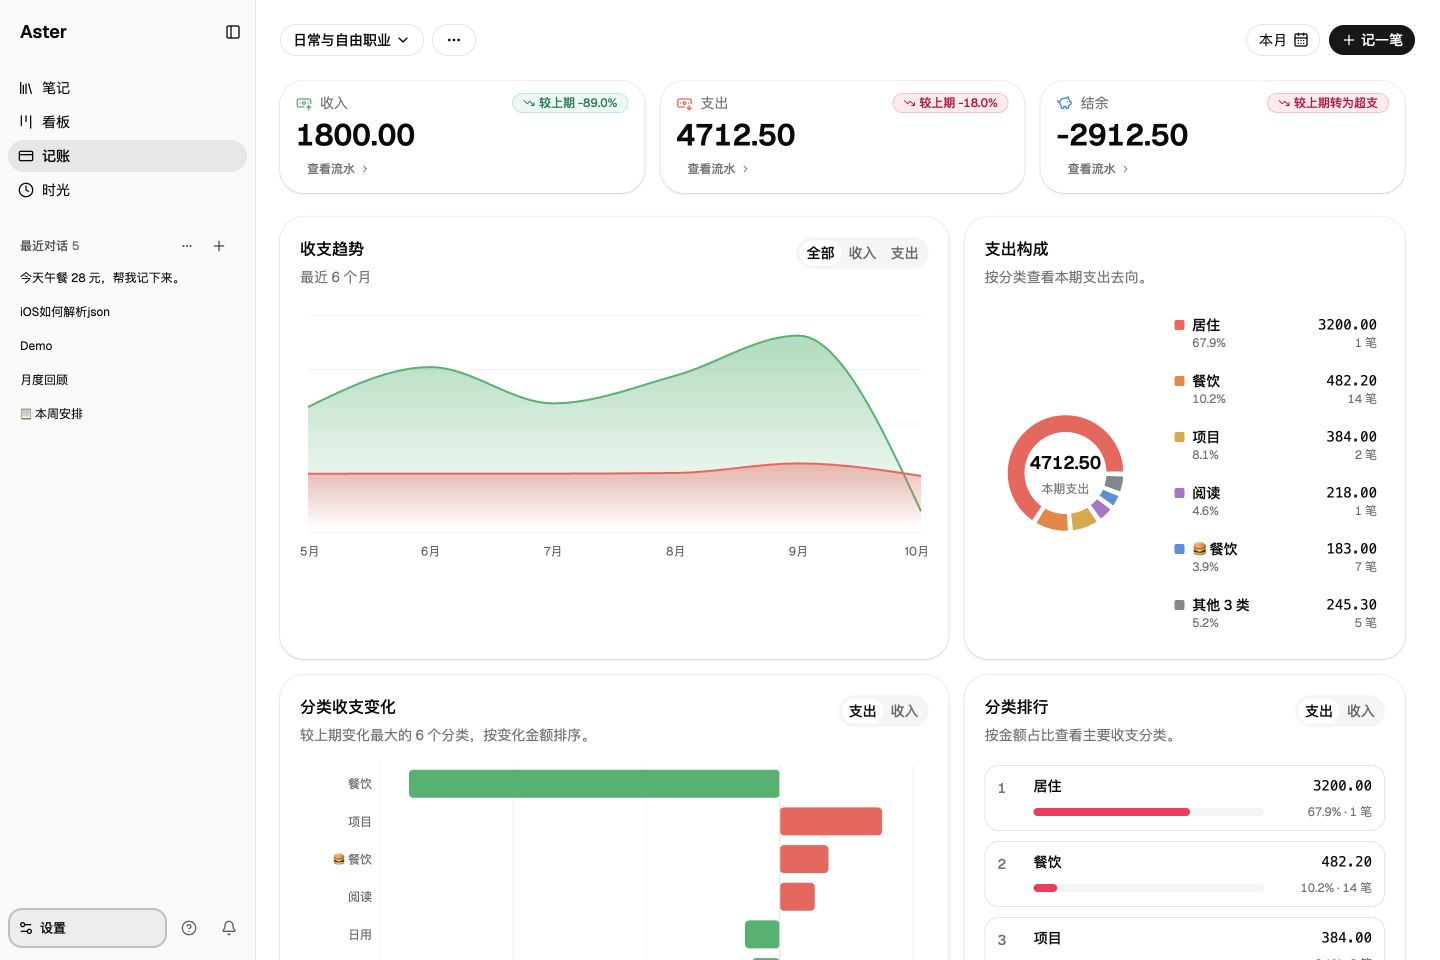Click the 支出 card money icon
The height and width of the screenshot is (960, 1440).
[x=684, y=103]
